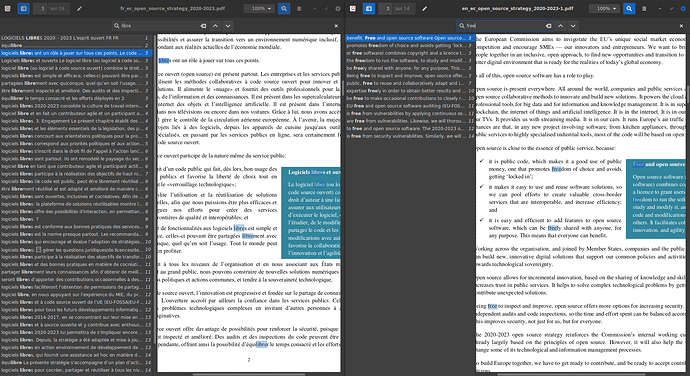The width and height of the screenshot is (690, 376).
Task: Select result 'promotes freedom of choice and avoids'
Action: 409,46
